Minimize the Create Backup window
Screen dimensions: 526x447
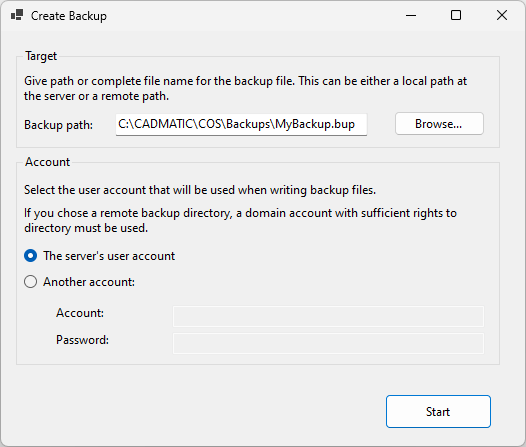click(x=411, y=15)
